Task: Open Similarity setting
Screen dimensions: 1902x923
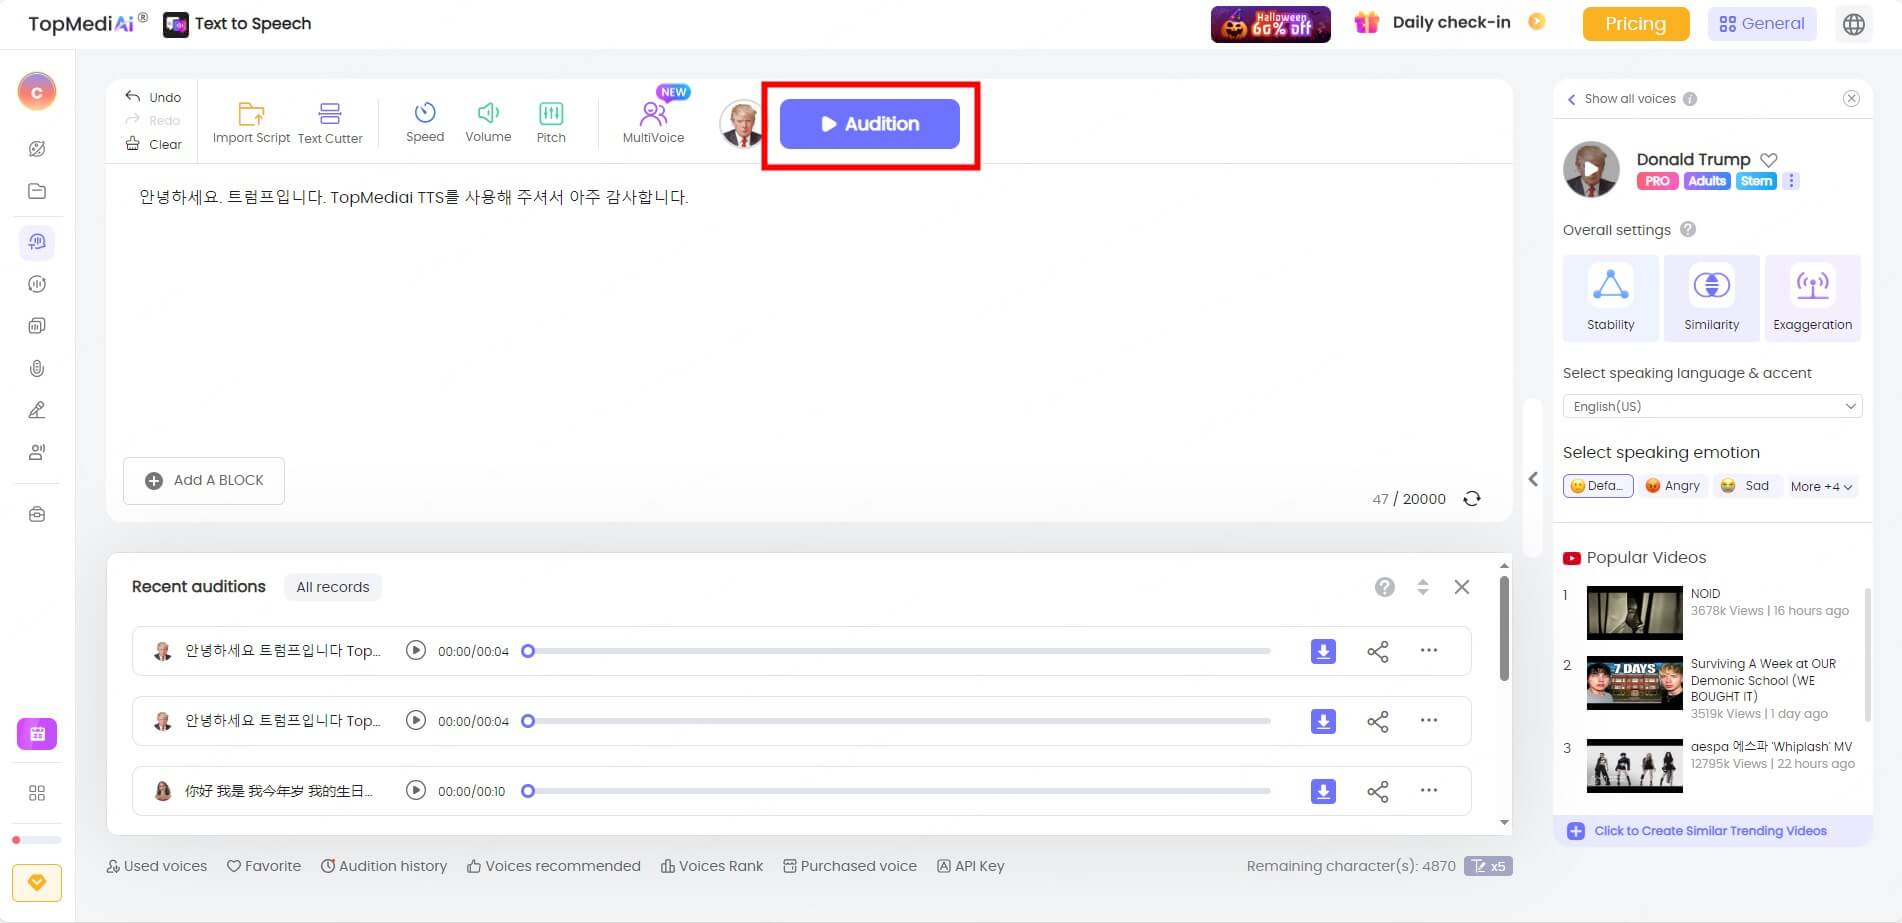Action: click(x=1712, y=298)
